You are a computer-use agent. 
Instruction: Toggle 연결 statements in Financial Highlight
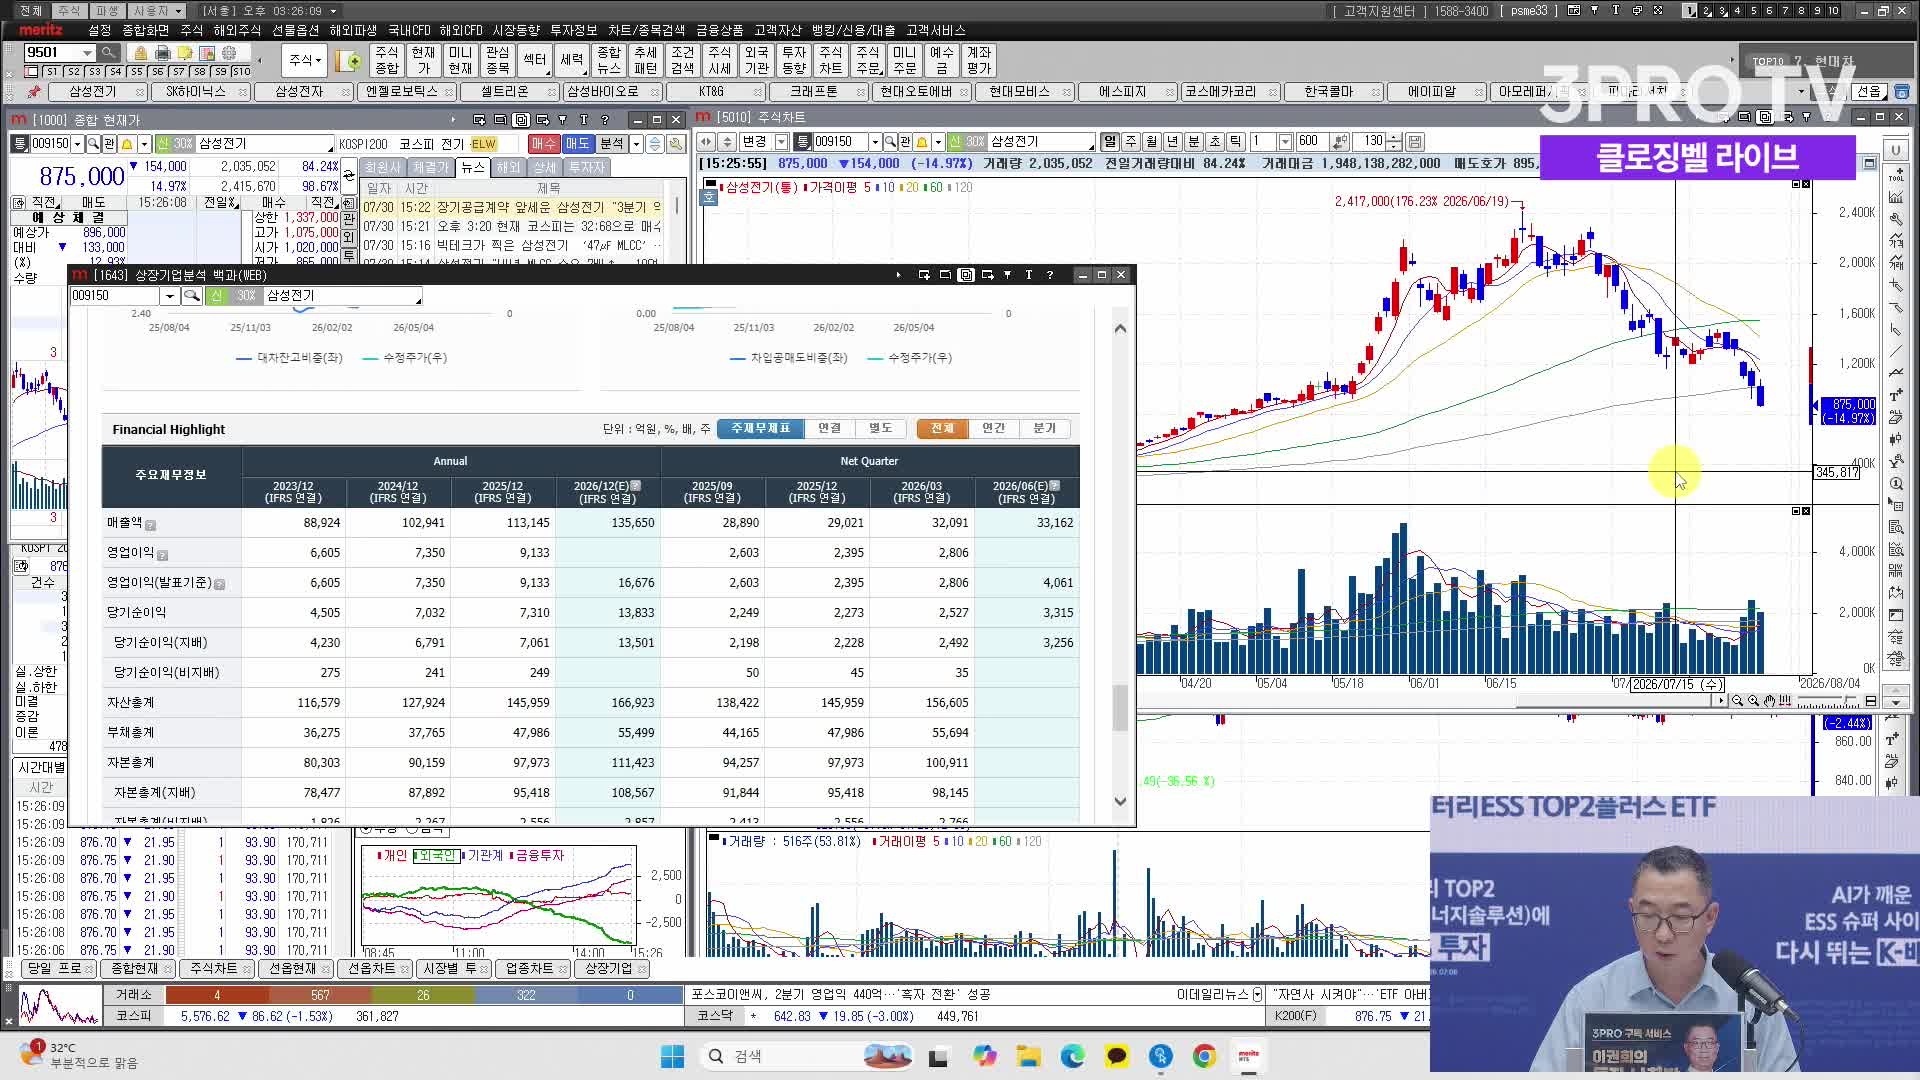pos(829,428)
